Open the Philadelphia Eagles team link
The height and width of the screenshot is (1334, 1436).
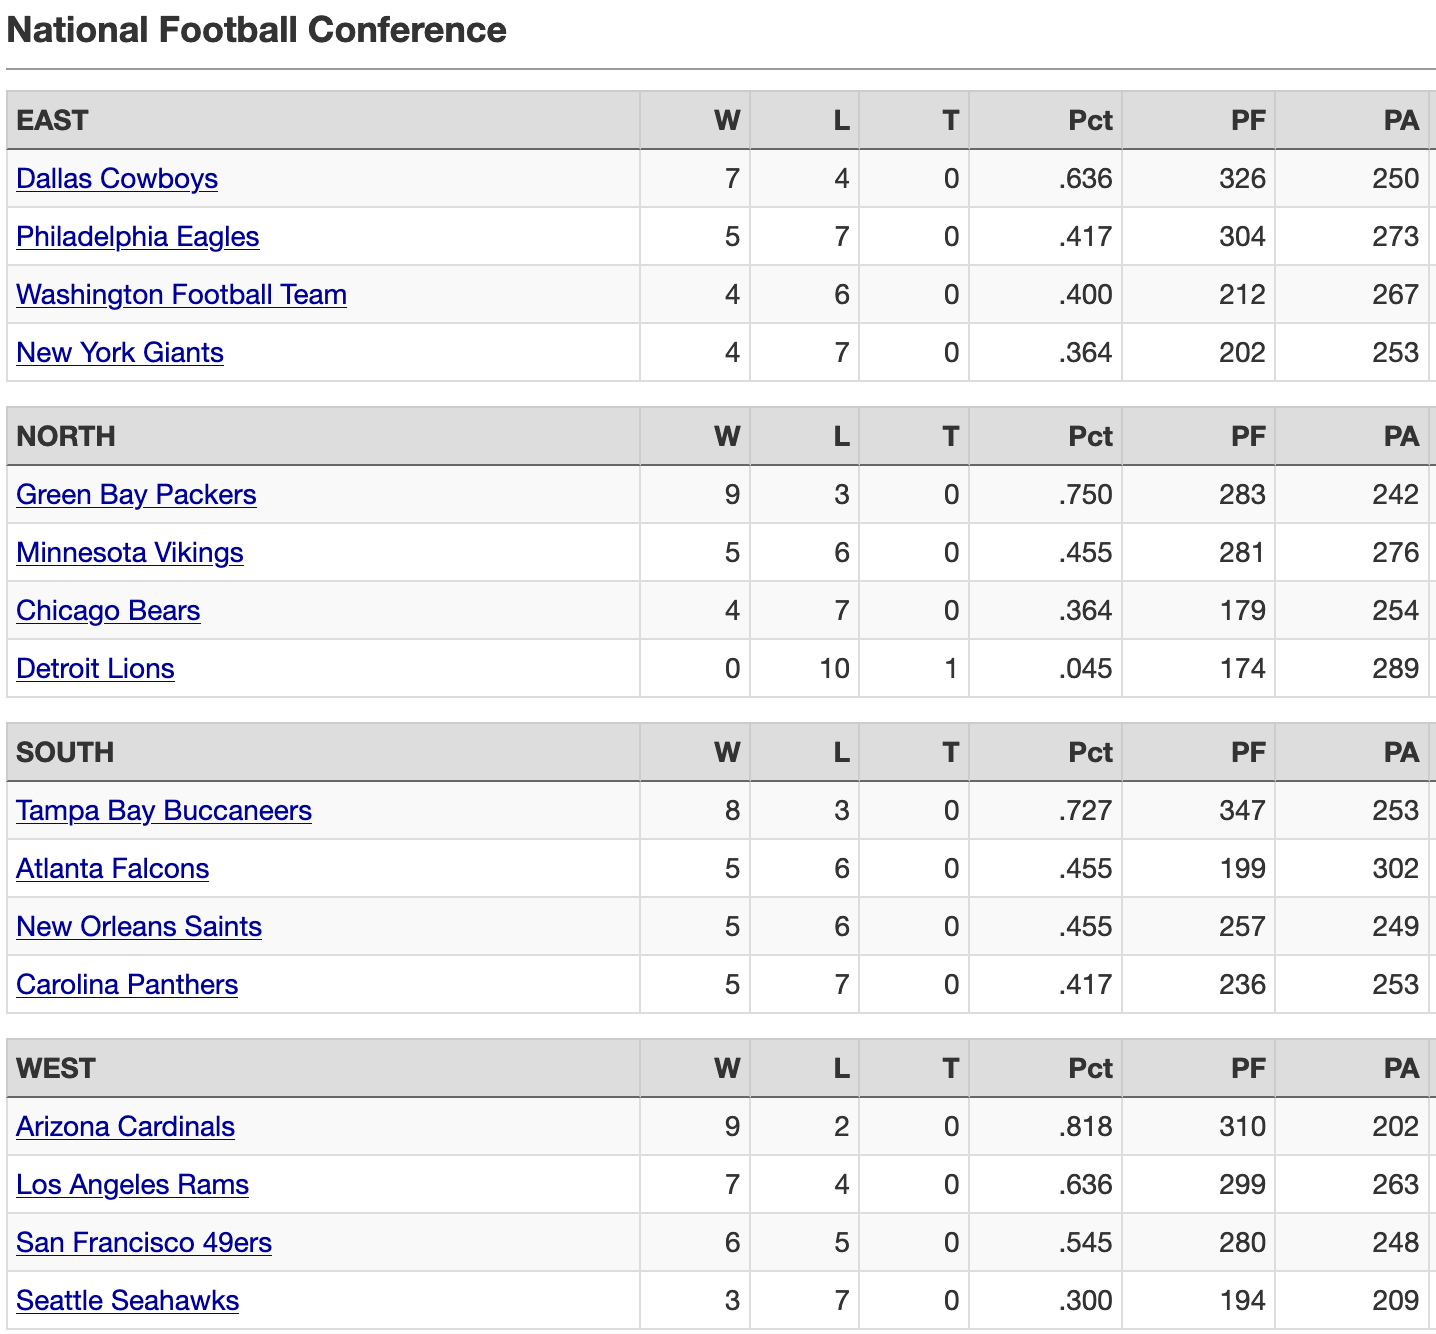(x=138, y=237)
